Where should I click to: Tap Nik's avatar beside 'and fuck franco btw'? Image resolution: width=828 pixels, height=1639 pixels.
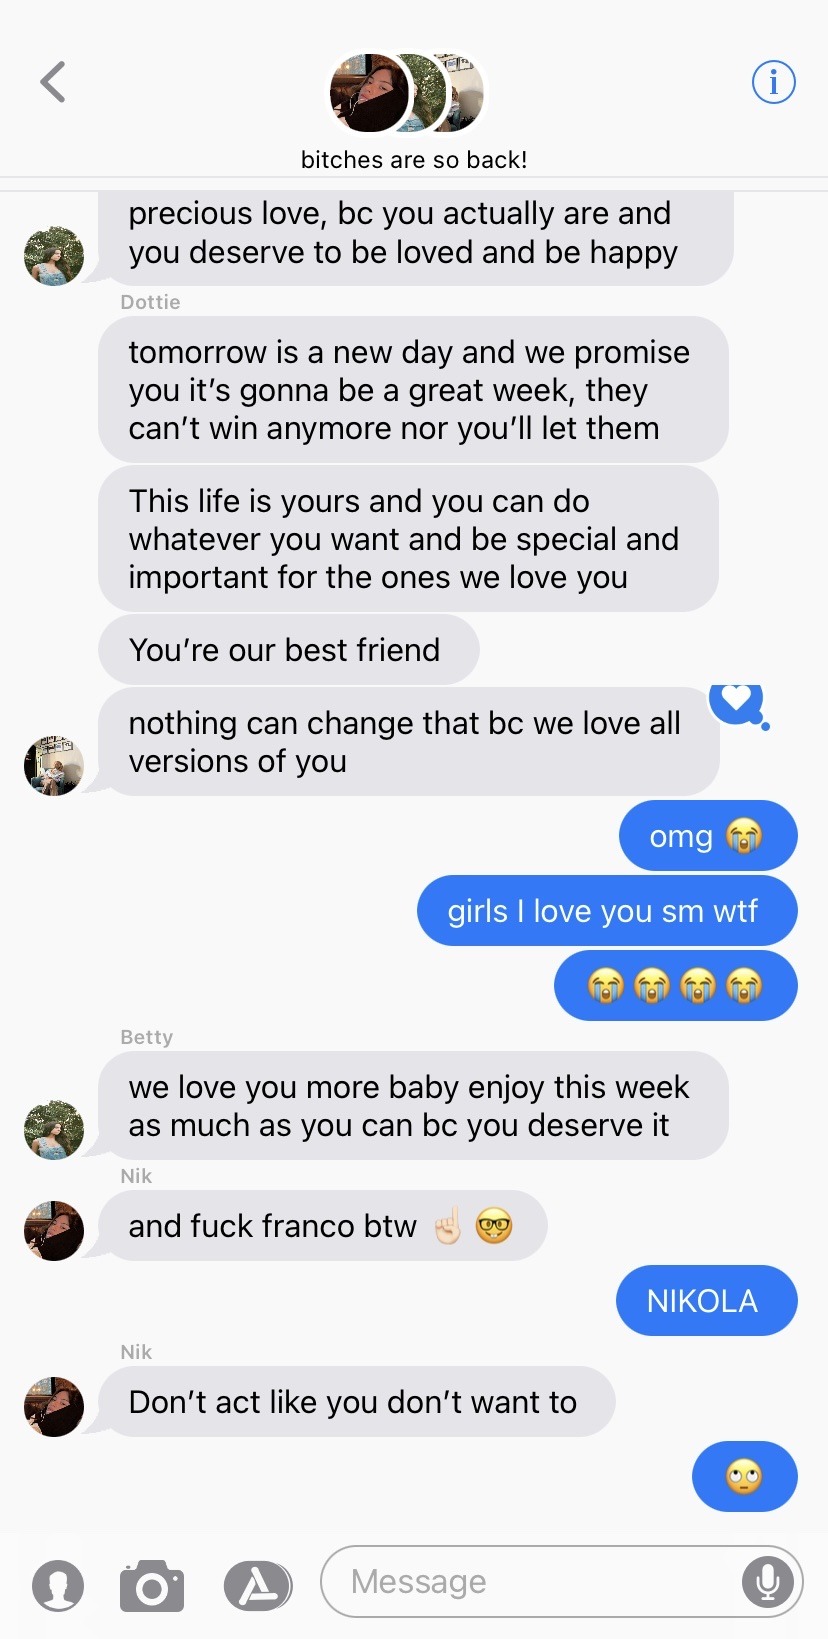click(54, 1230)
